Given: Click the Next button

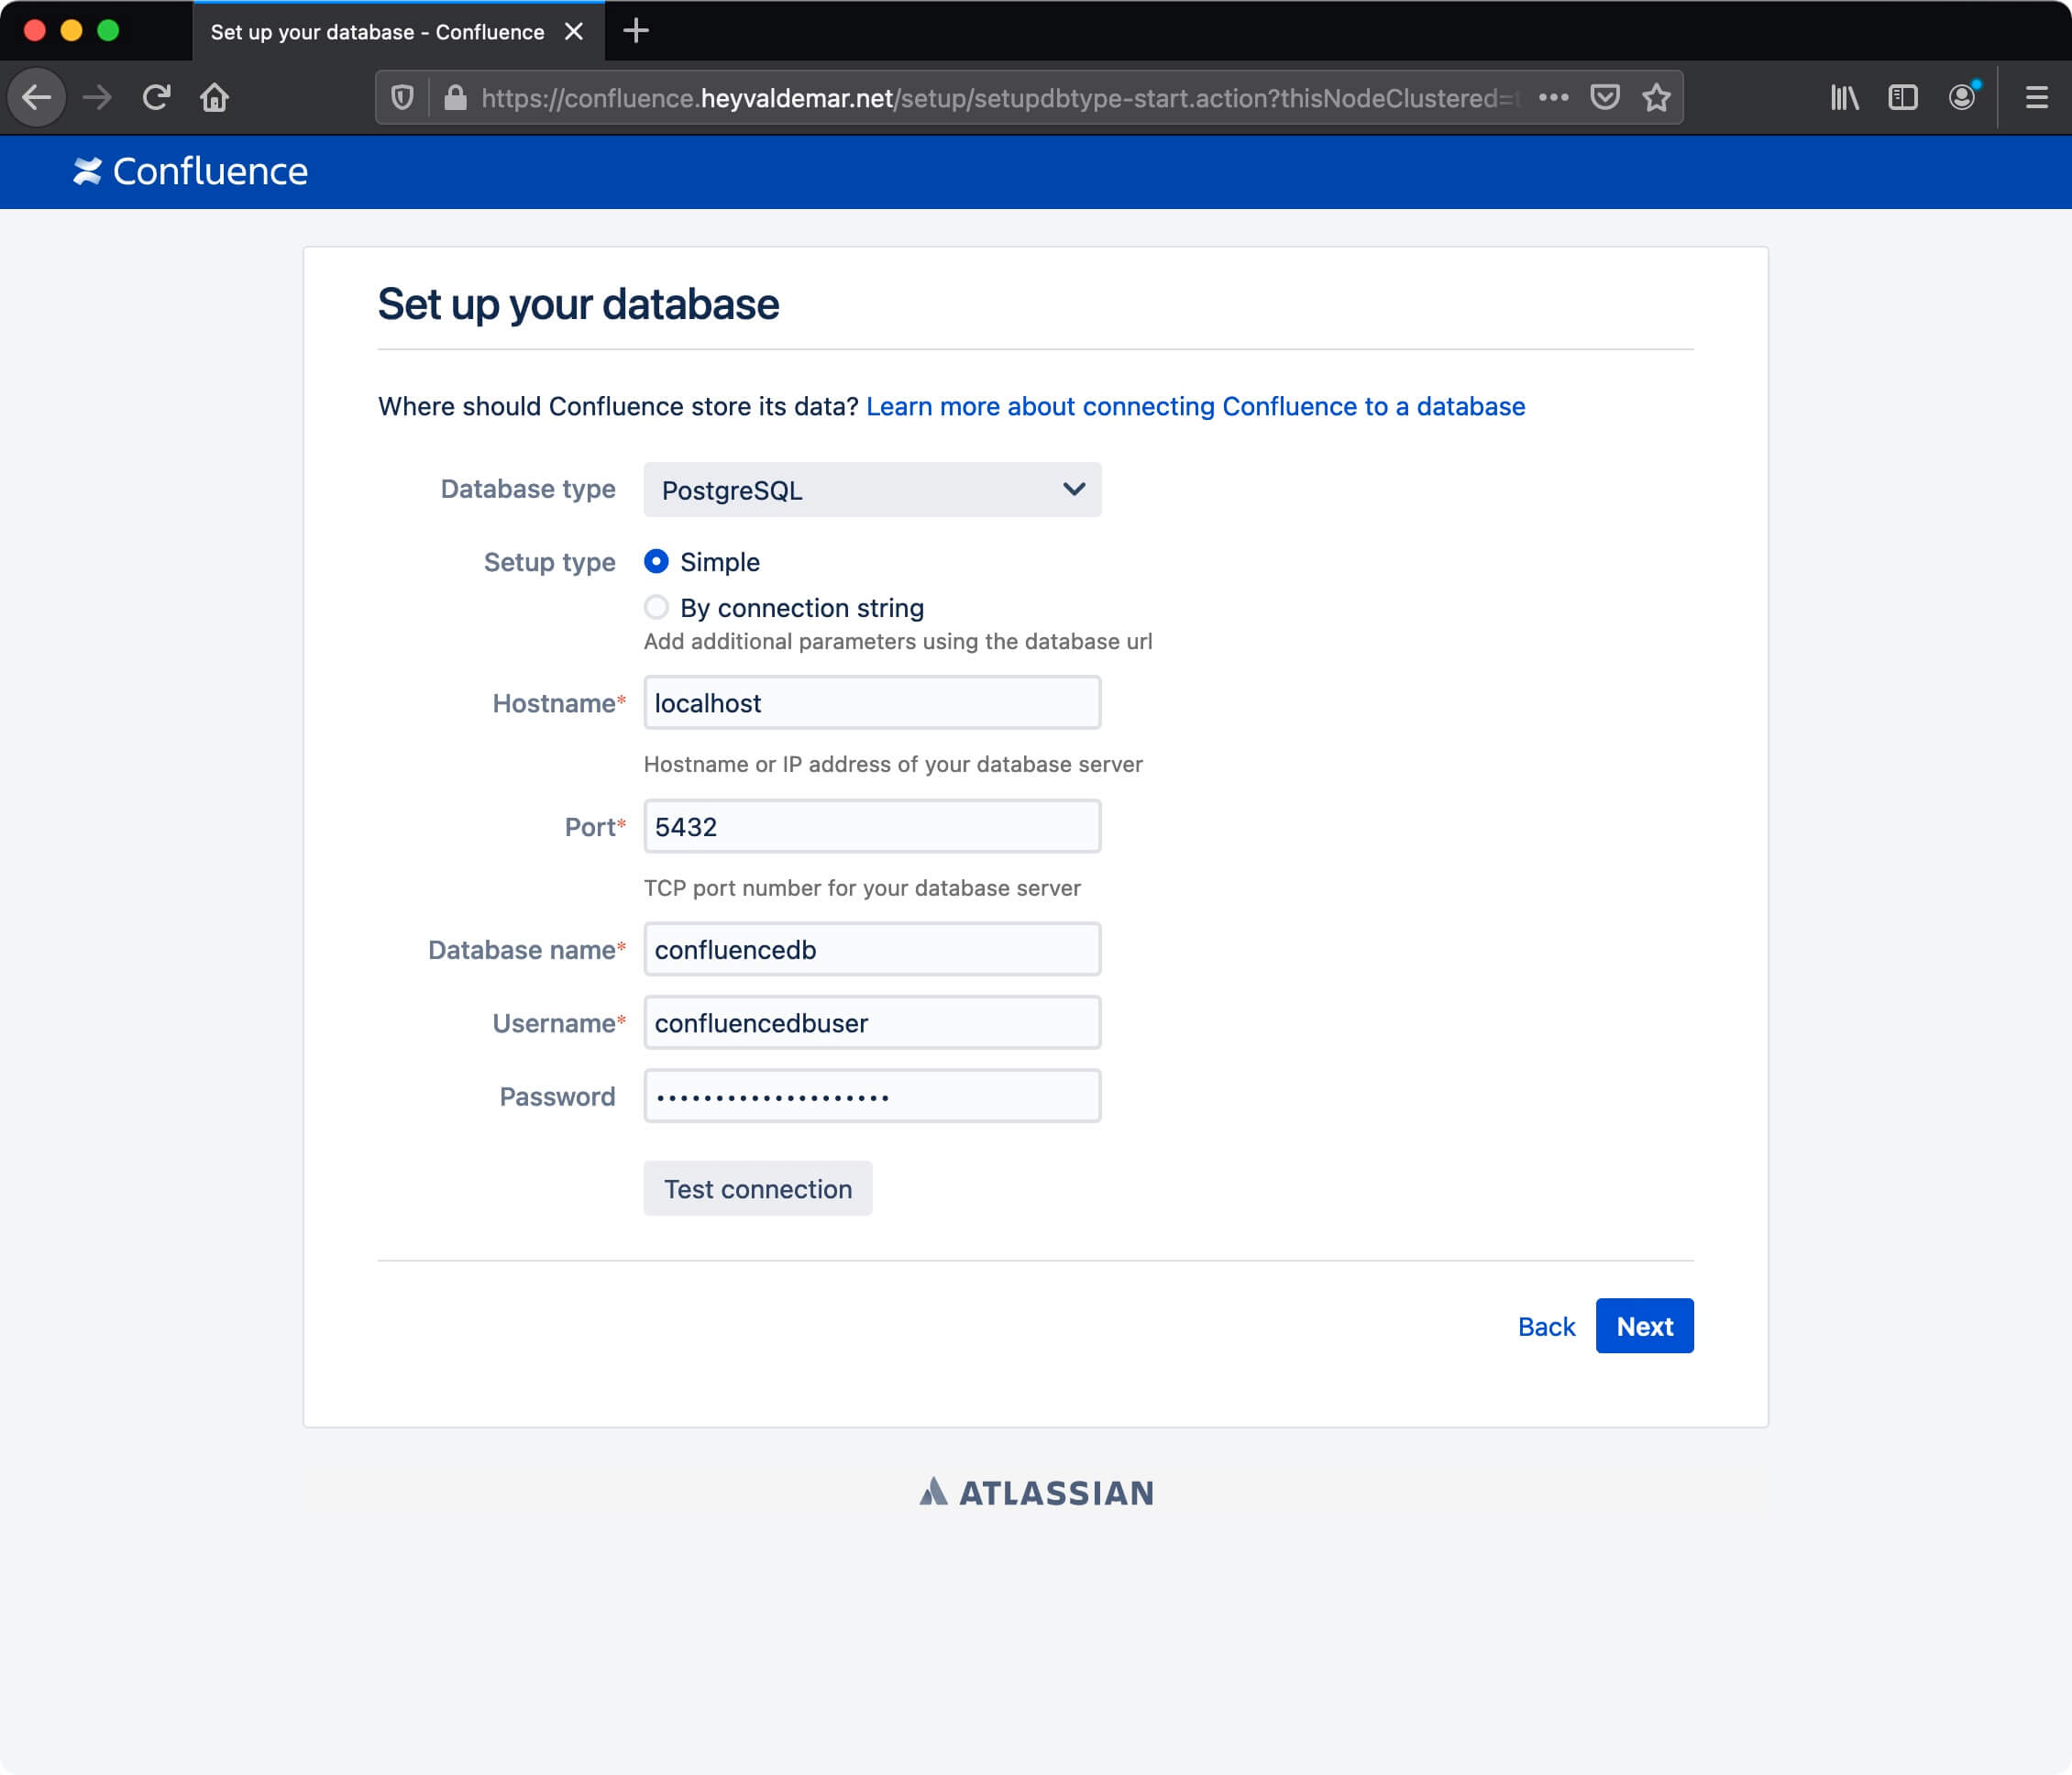Looking at the screenshot, I should coord(1644,1326).
